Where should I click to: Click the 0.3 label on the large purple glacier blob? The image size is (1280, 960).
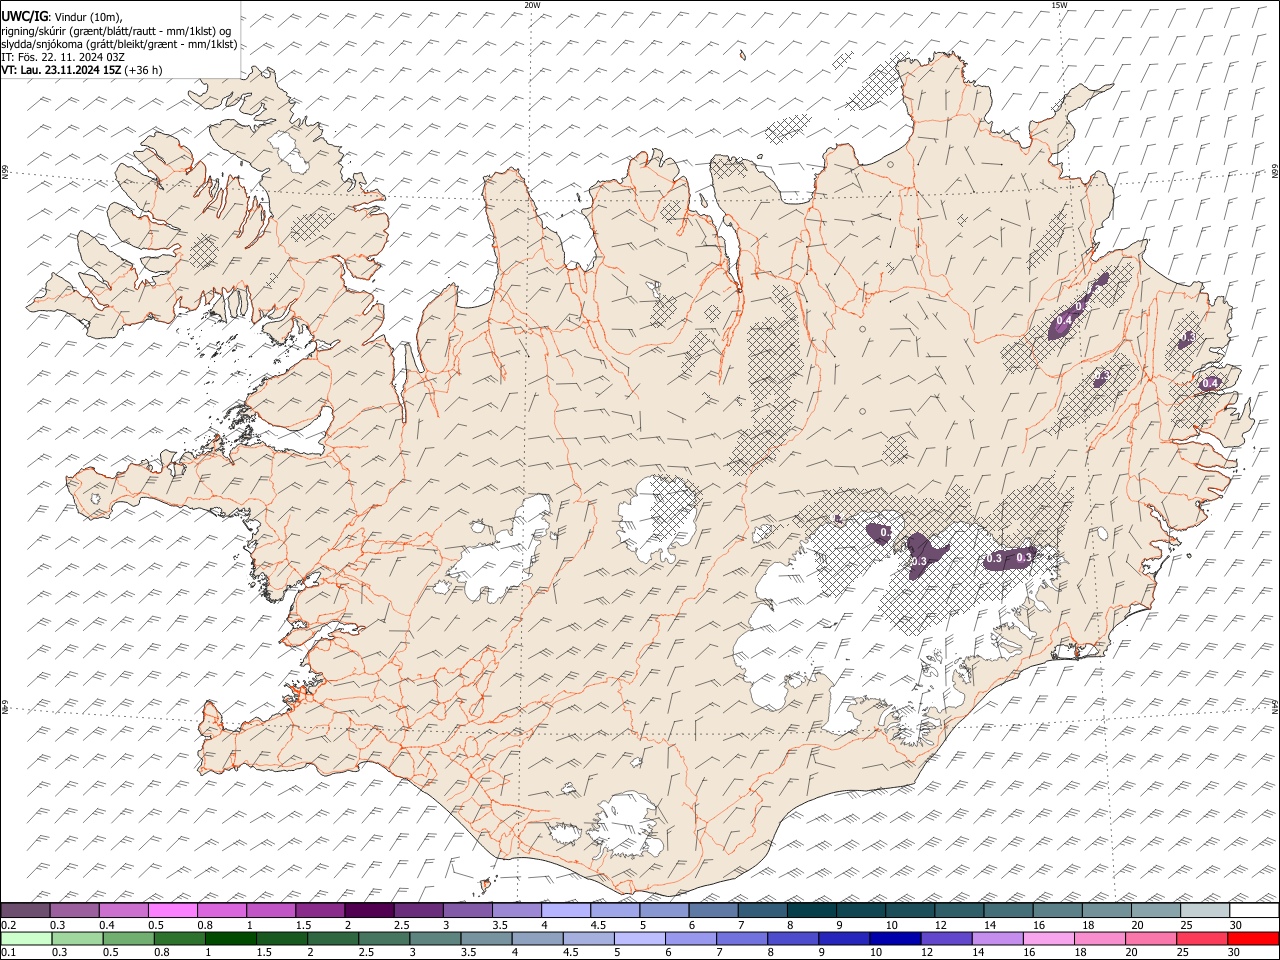[918, 562]
